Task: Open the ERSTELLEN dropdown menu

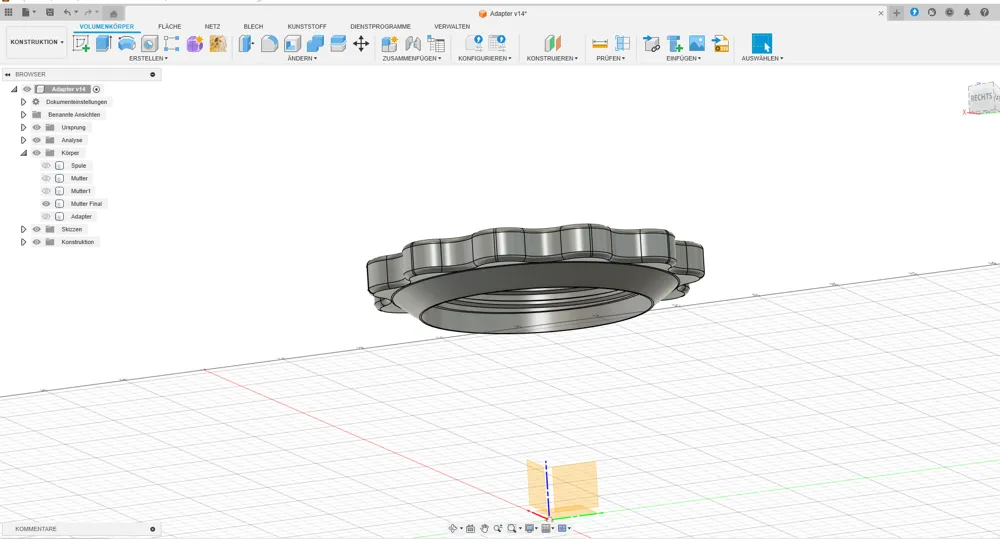Action: coord(148,58)
